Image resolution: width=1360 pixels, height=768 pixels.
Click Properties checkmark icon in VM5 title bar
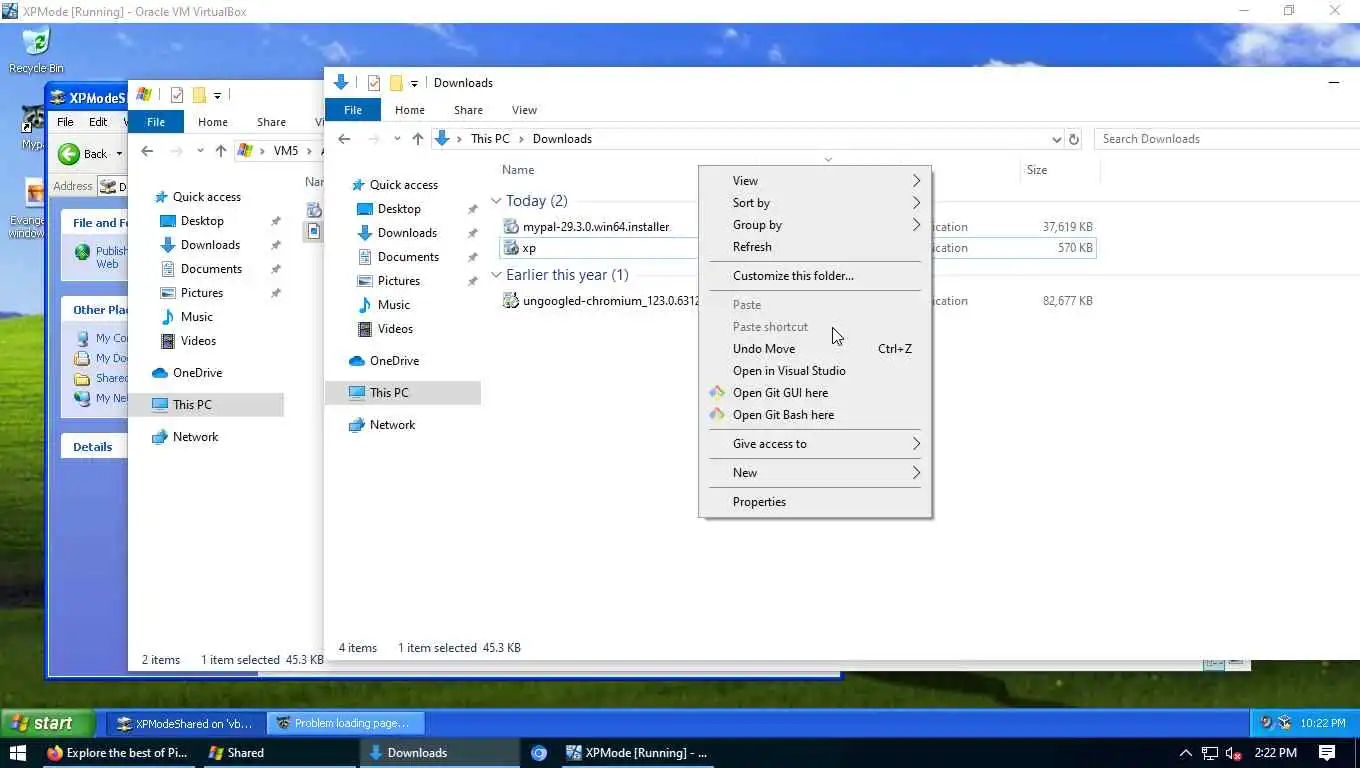pyautogui.click(x=177, y=95)
